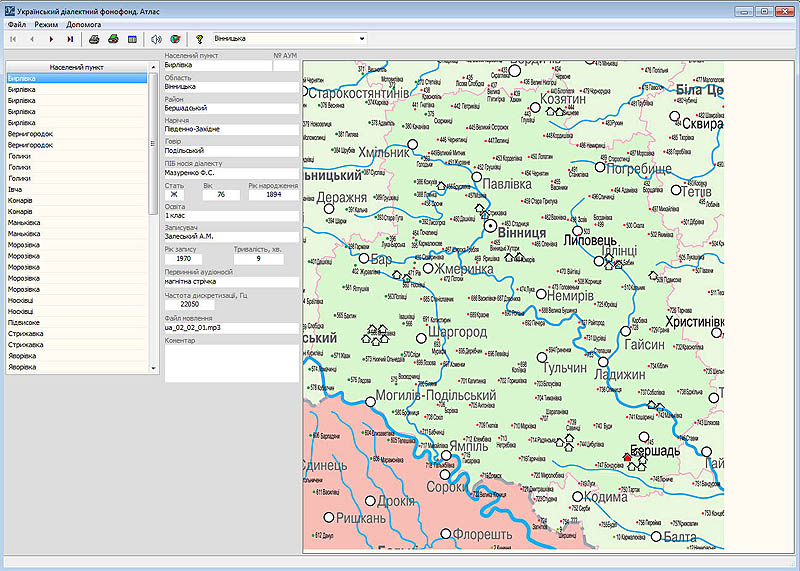Click the Область field showing Вінницька
Image resolution: width=800 pixels, height=571 pixels.
(x=231, y=87)
